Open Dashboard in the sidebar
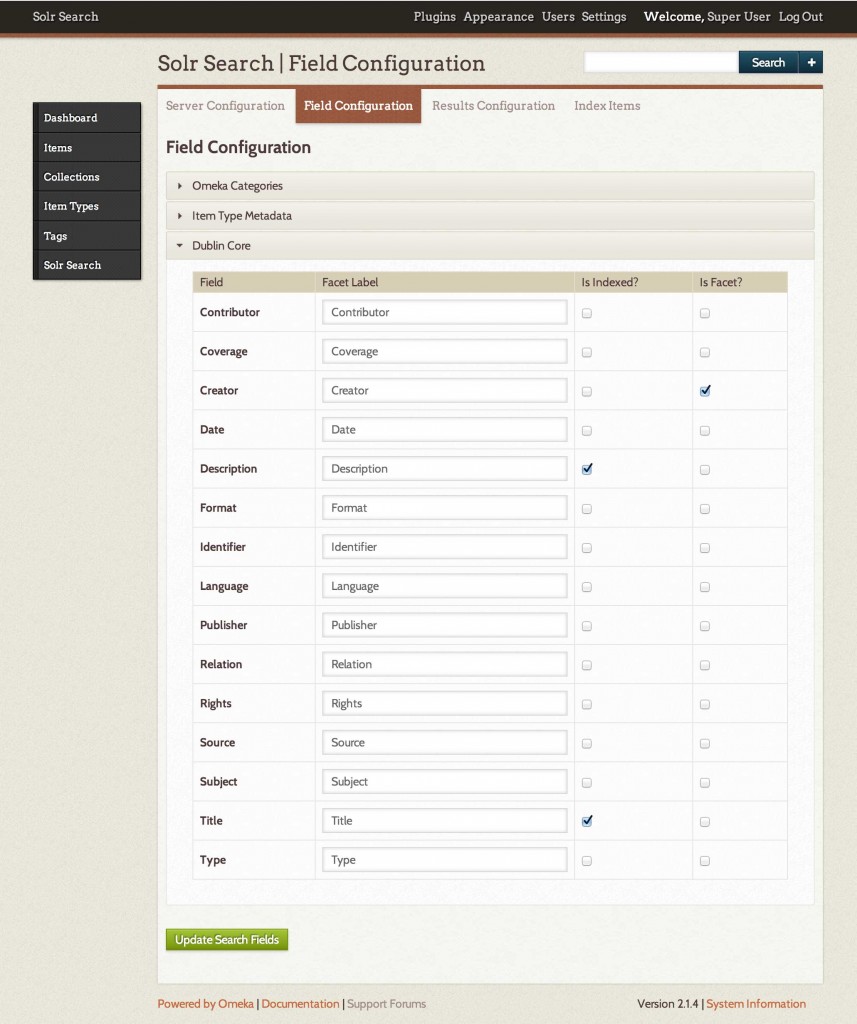The height and width of the screenshot is (1024, 857). [x=87, y=118]
